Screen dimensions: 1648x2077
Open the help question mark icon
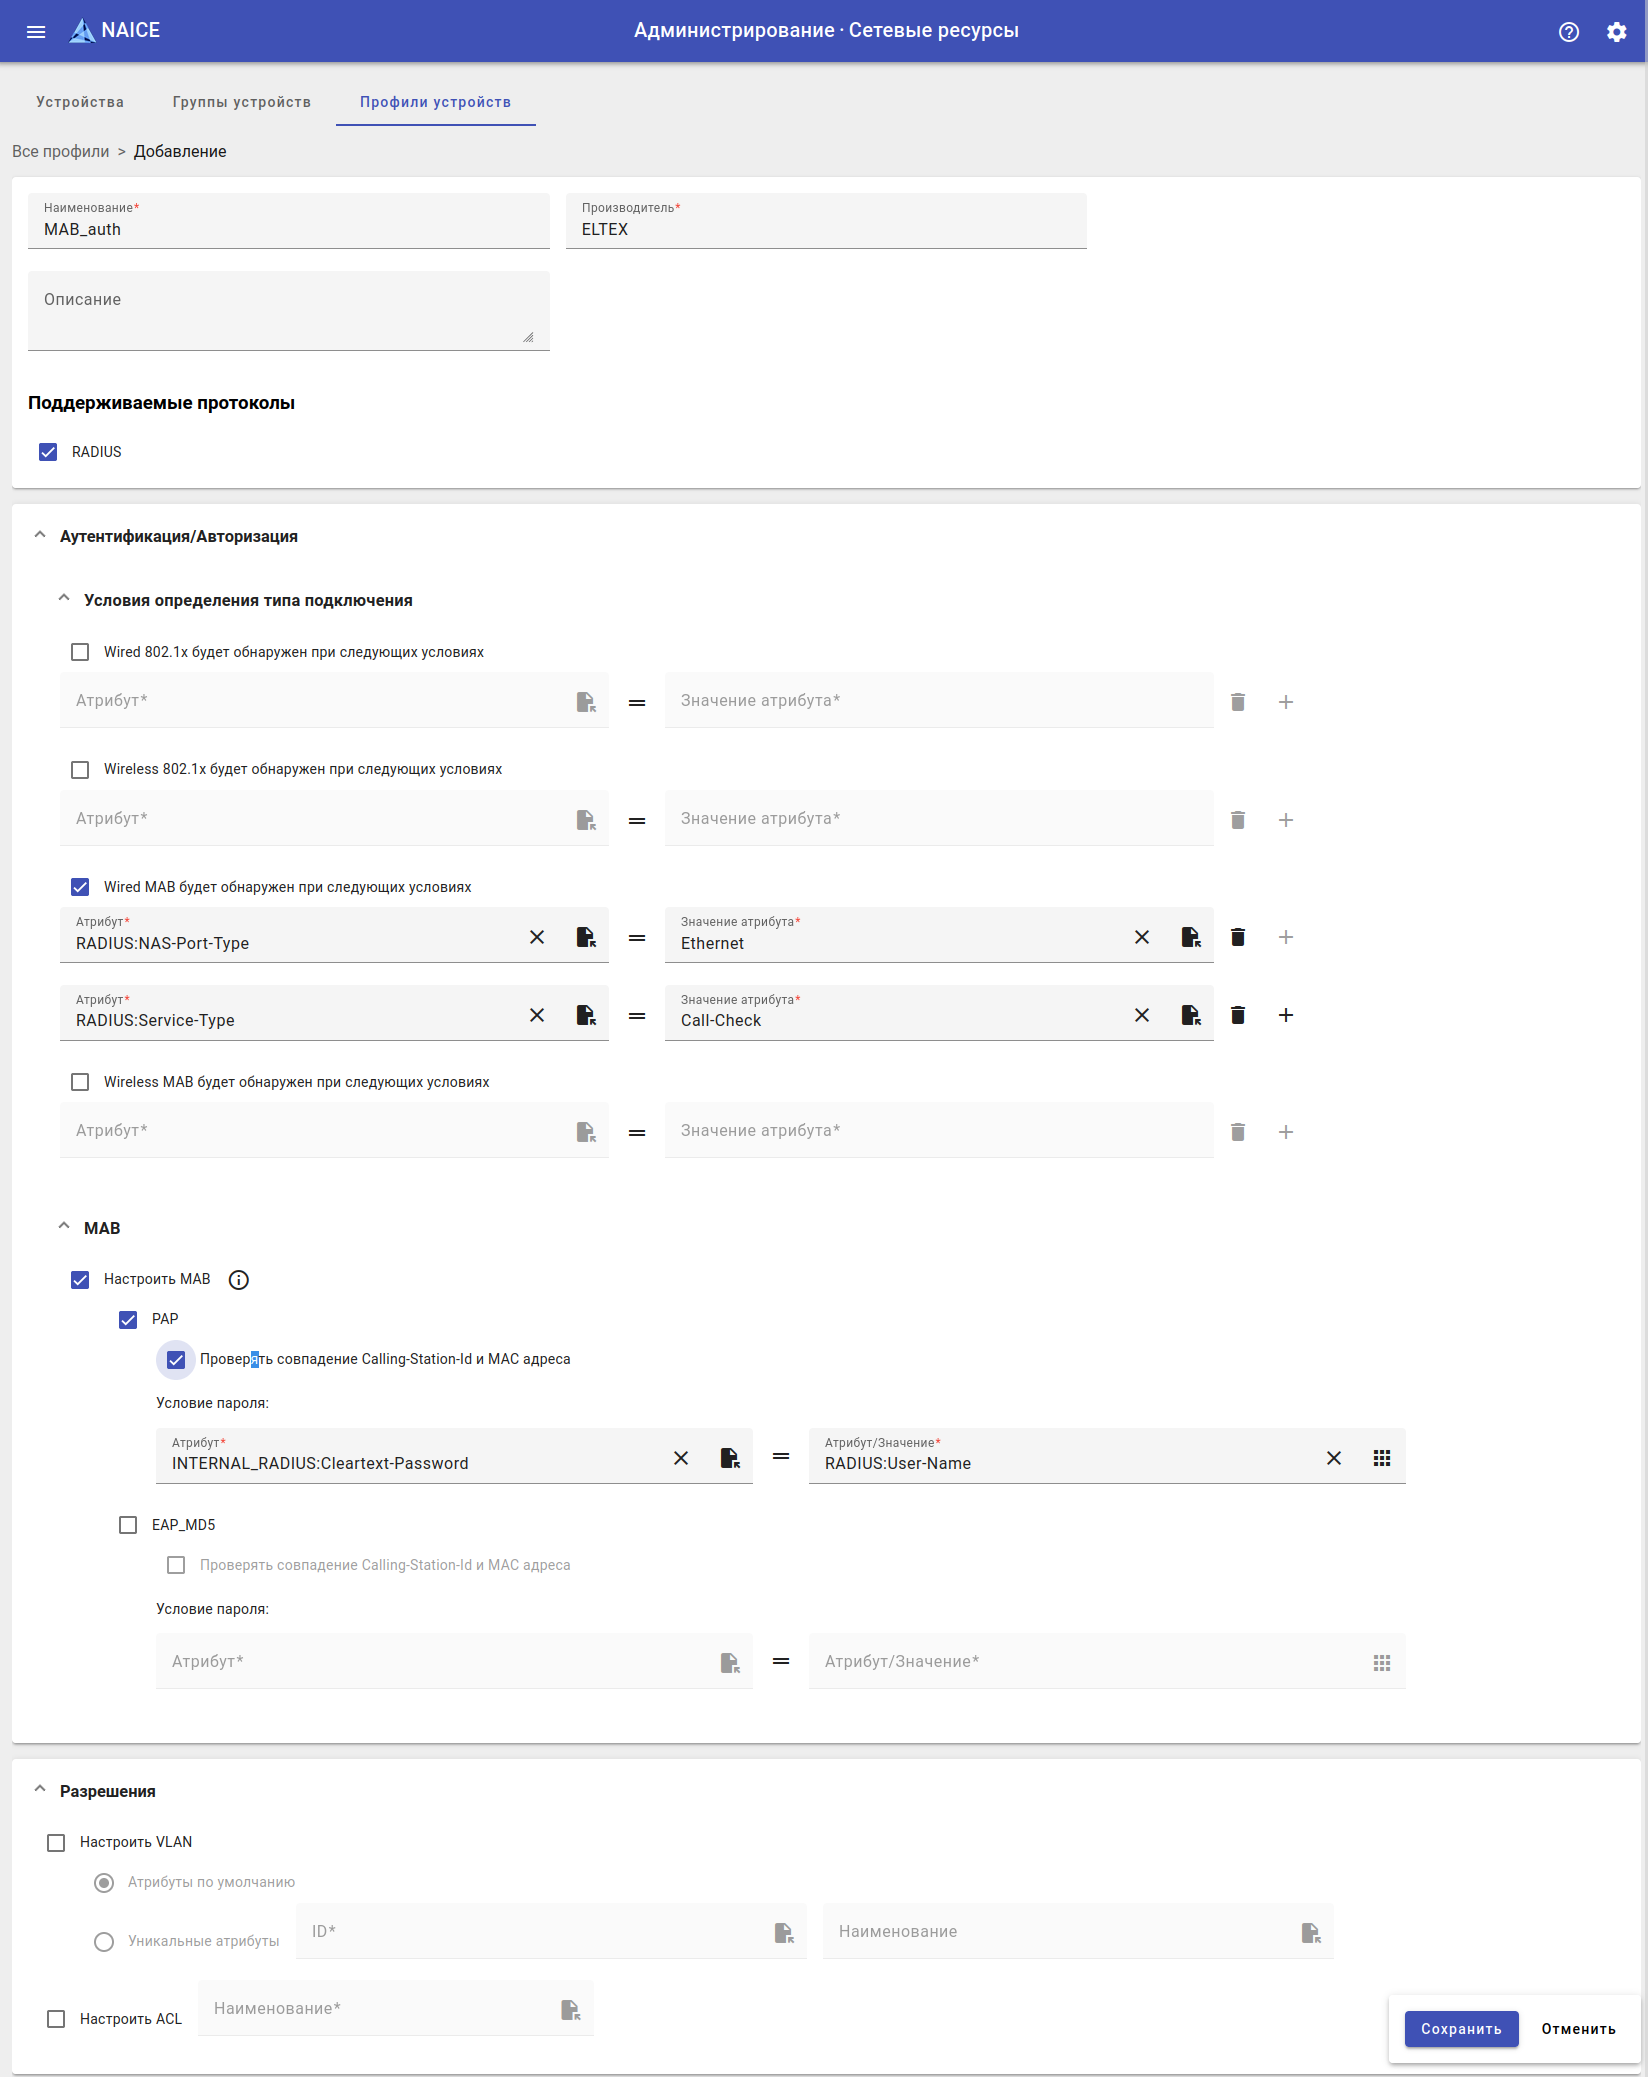click(1568, 32)
